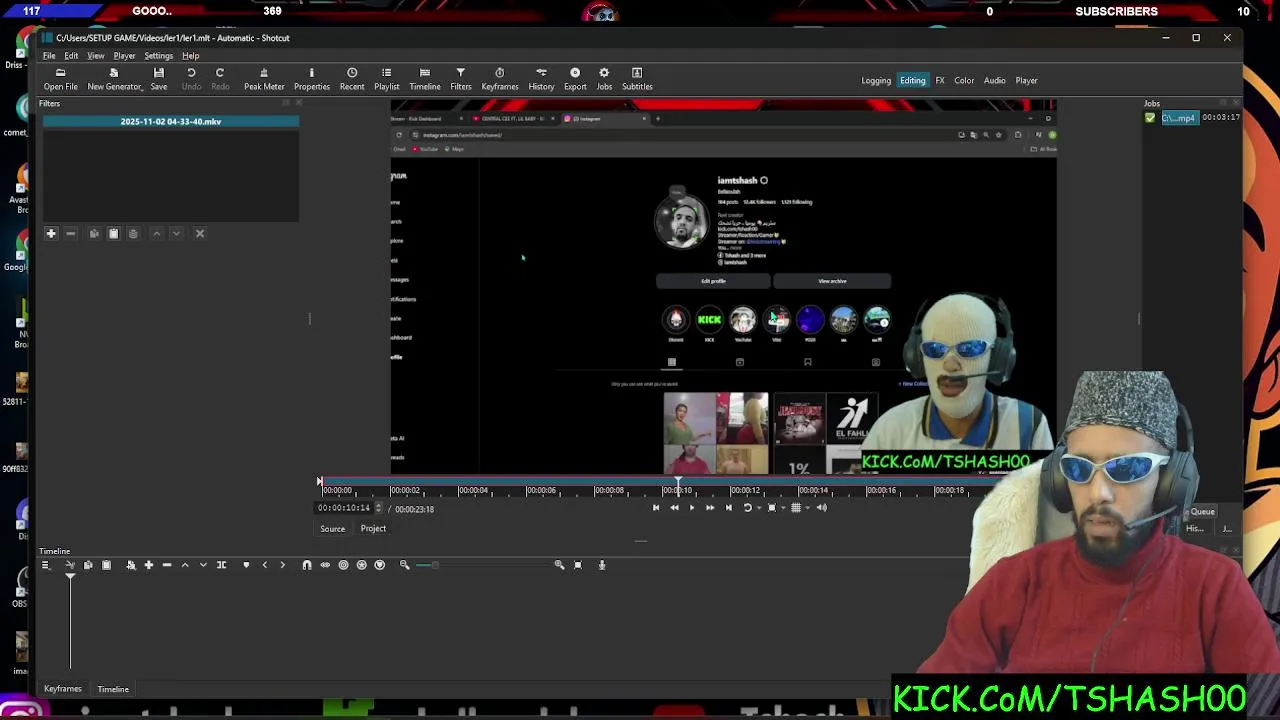Open the Playlist panel
1280x720 pixels.
click(x=386, y=79)
